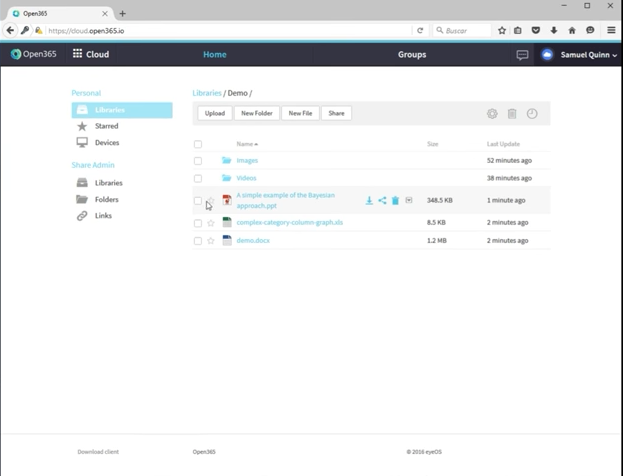Sort files by the Name column arrow
623x476 pixels.
pos(256,144)
